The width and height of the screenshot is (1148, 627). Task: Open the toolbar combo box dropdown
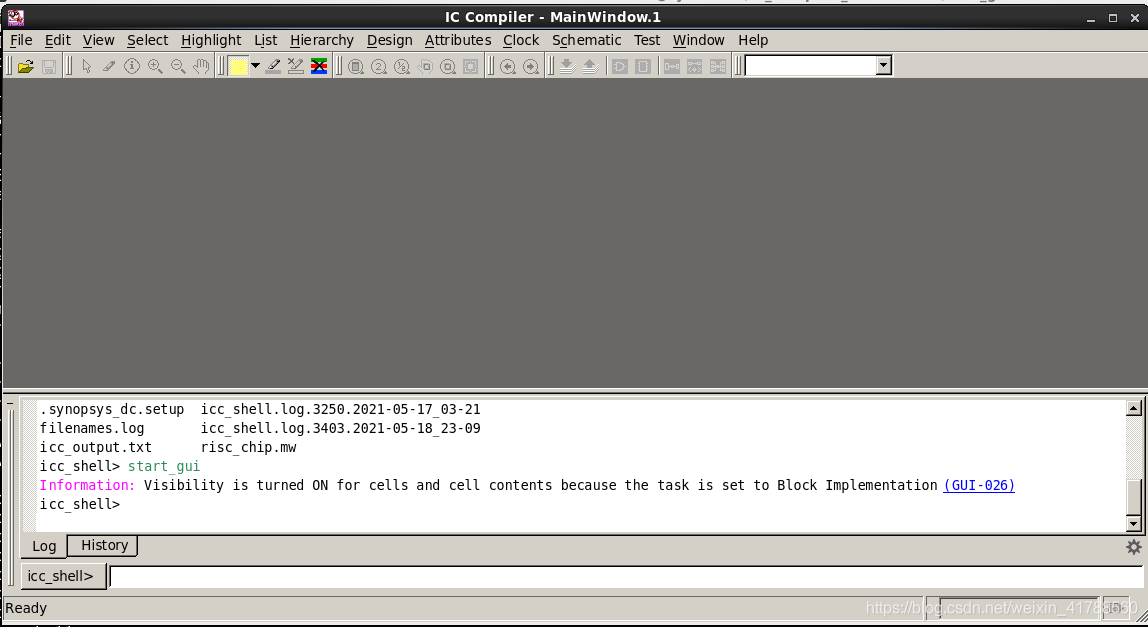point(884,65)
